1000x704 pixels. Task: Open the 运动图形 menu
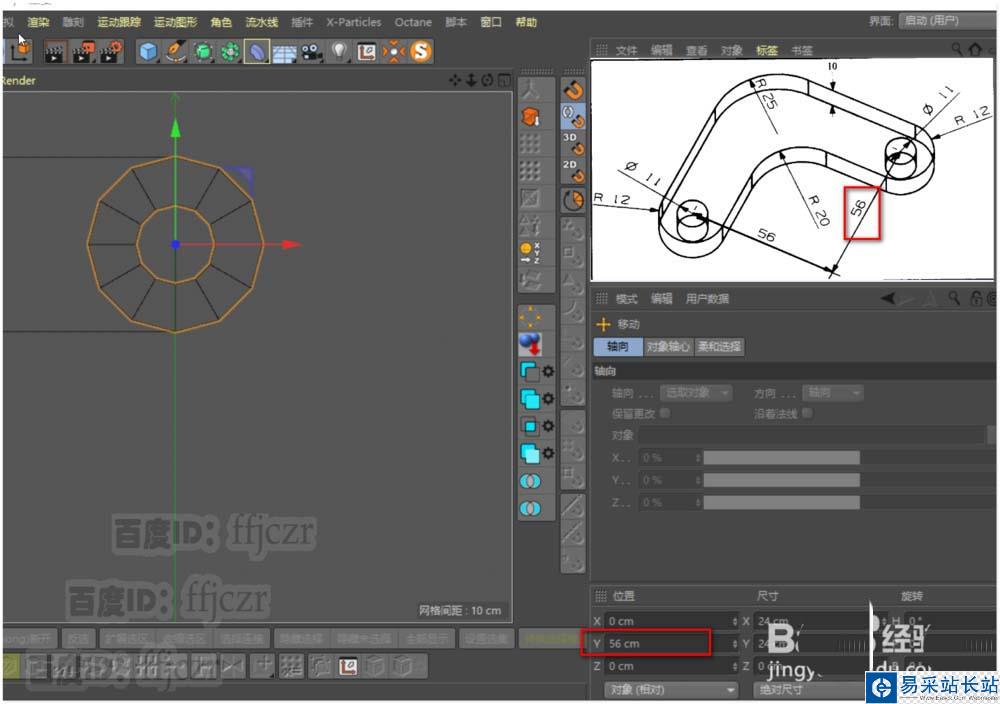(175, 22)
